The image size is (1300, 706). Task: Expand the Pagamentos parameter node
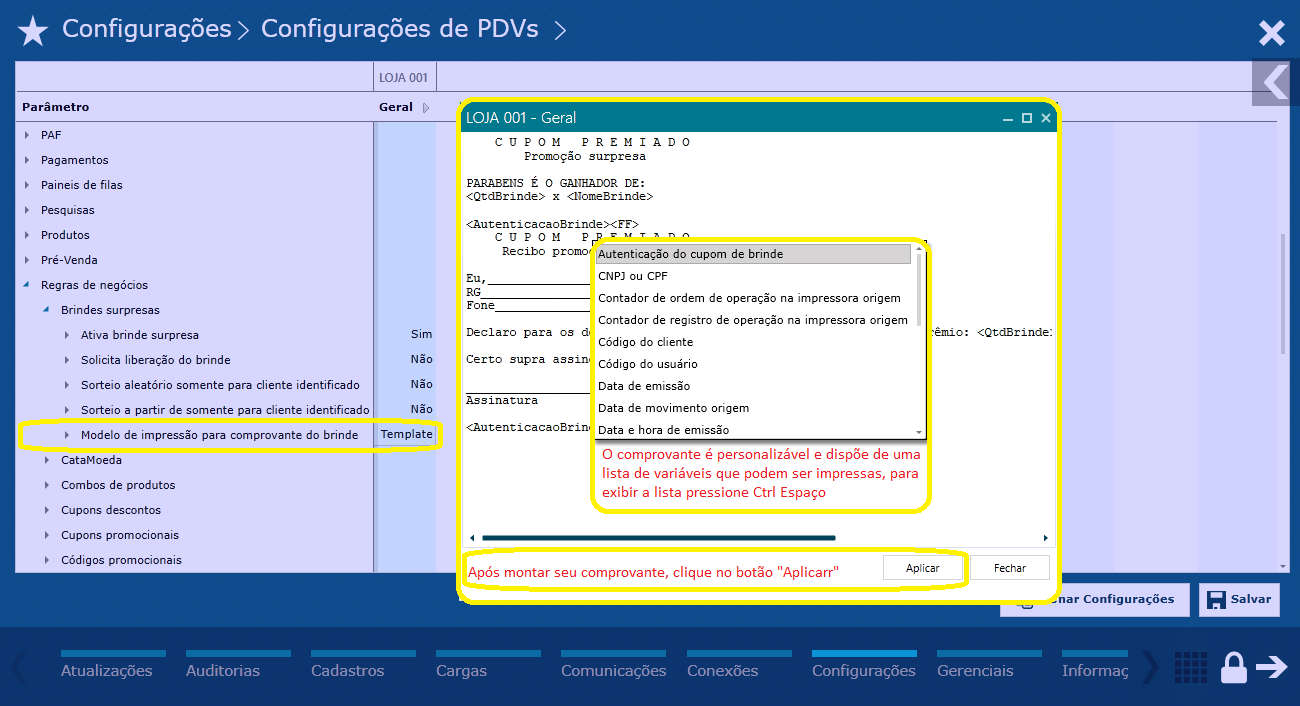tap(27, 160)
